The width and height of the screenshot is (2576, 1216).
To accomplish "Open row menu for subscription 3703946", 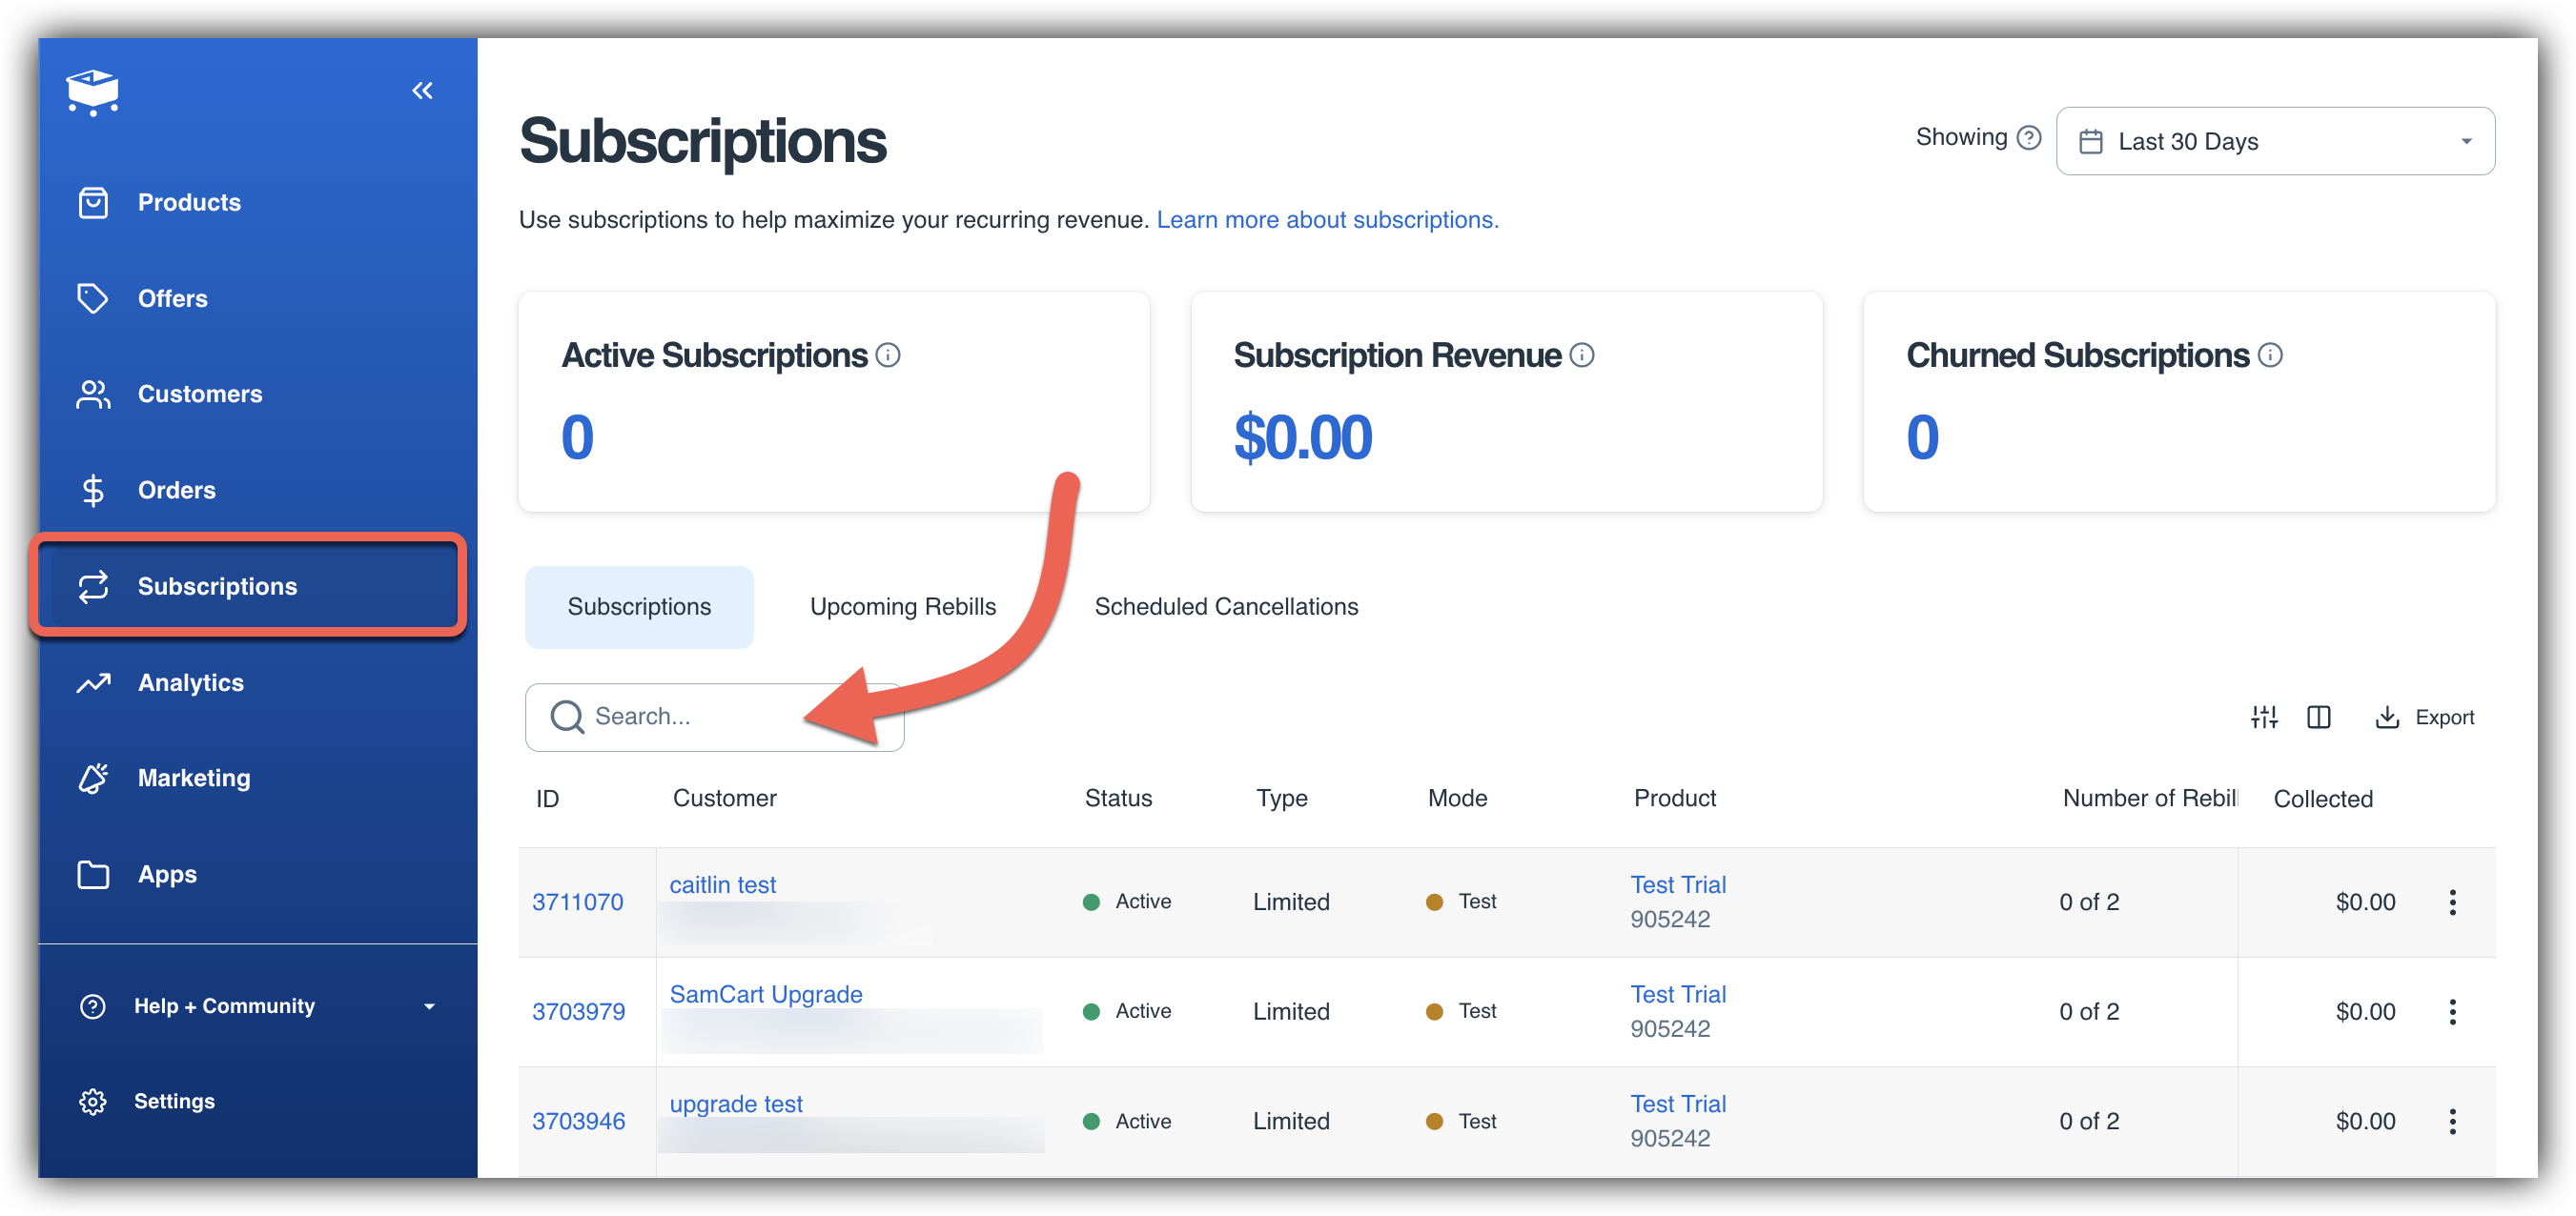I will (x=2452, y=1121).
